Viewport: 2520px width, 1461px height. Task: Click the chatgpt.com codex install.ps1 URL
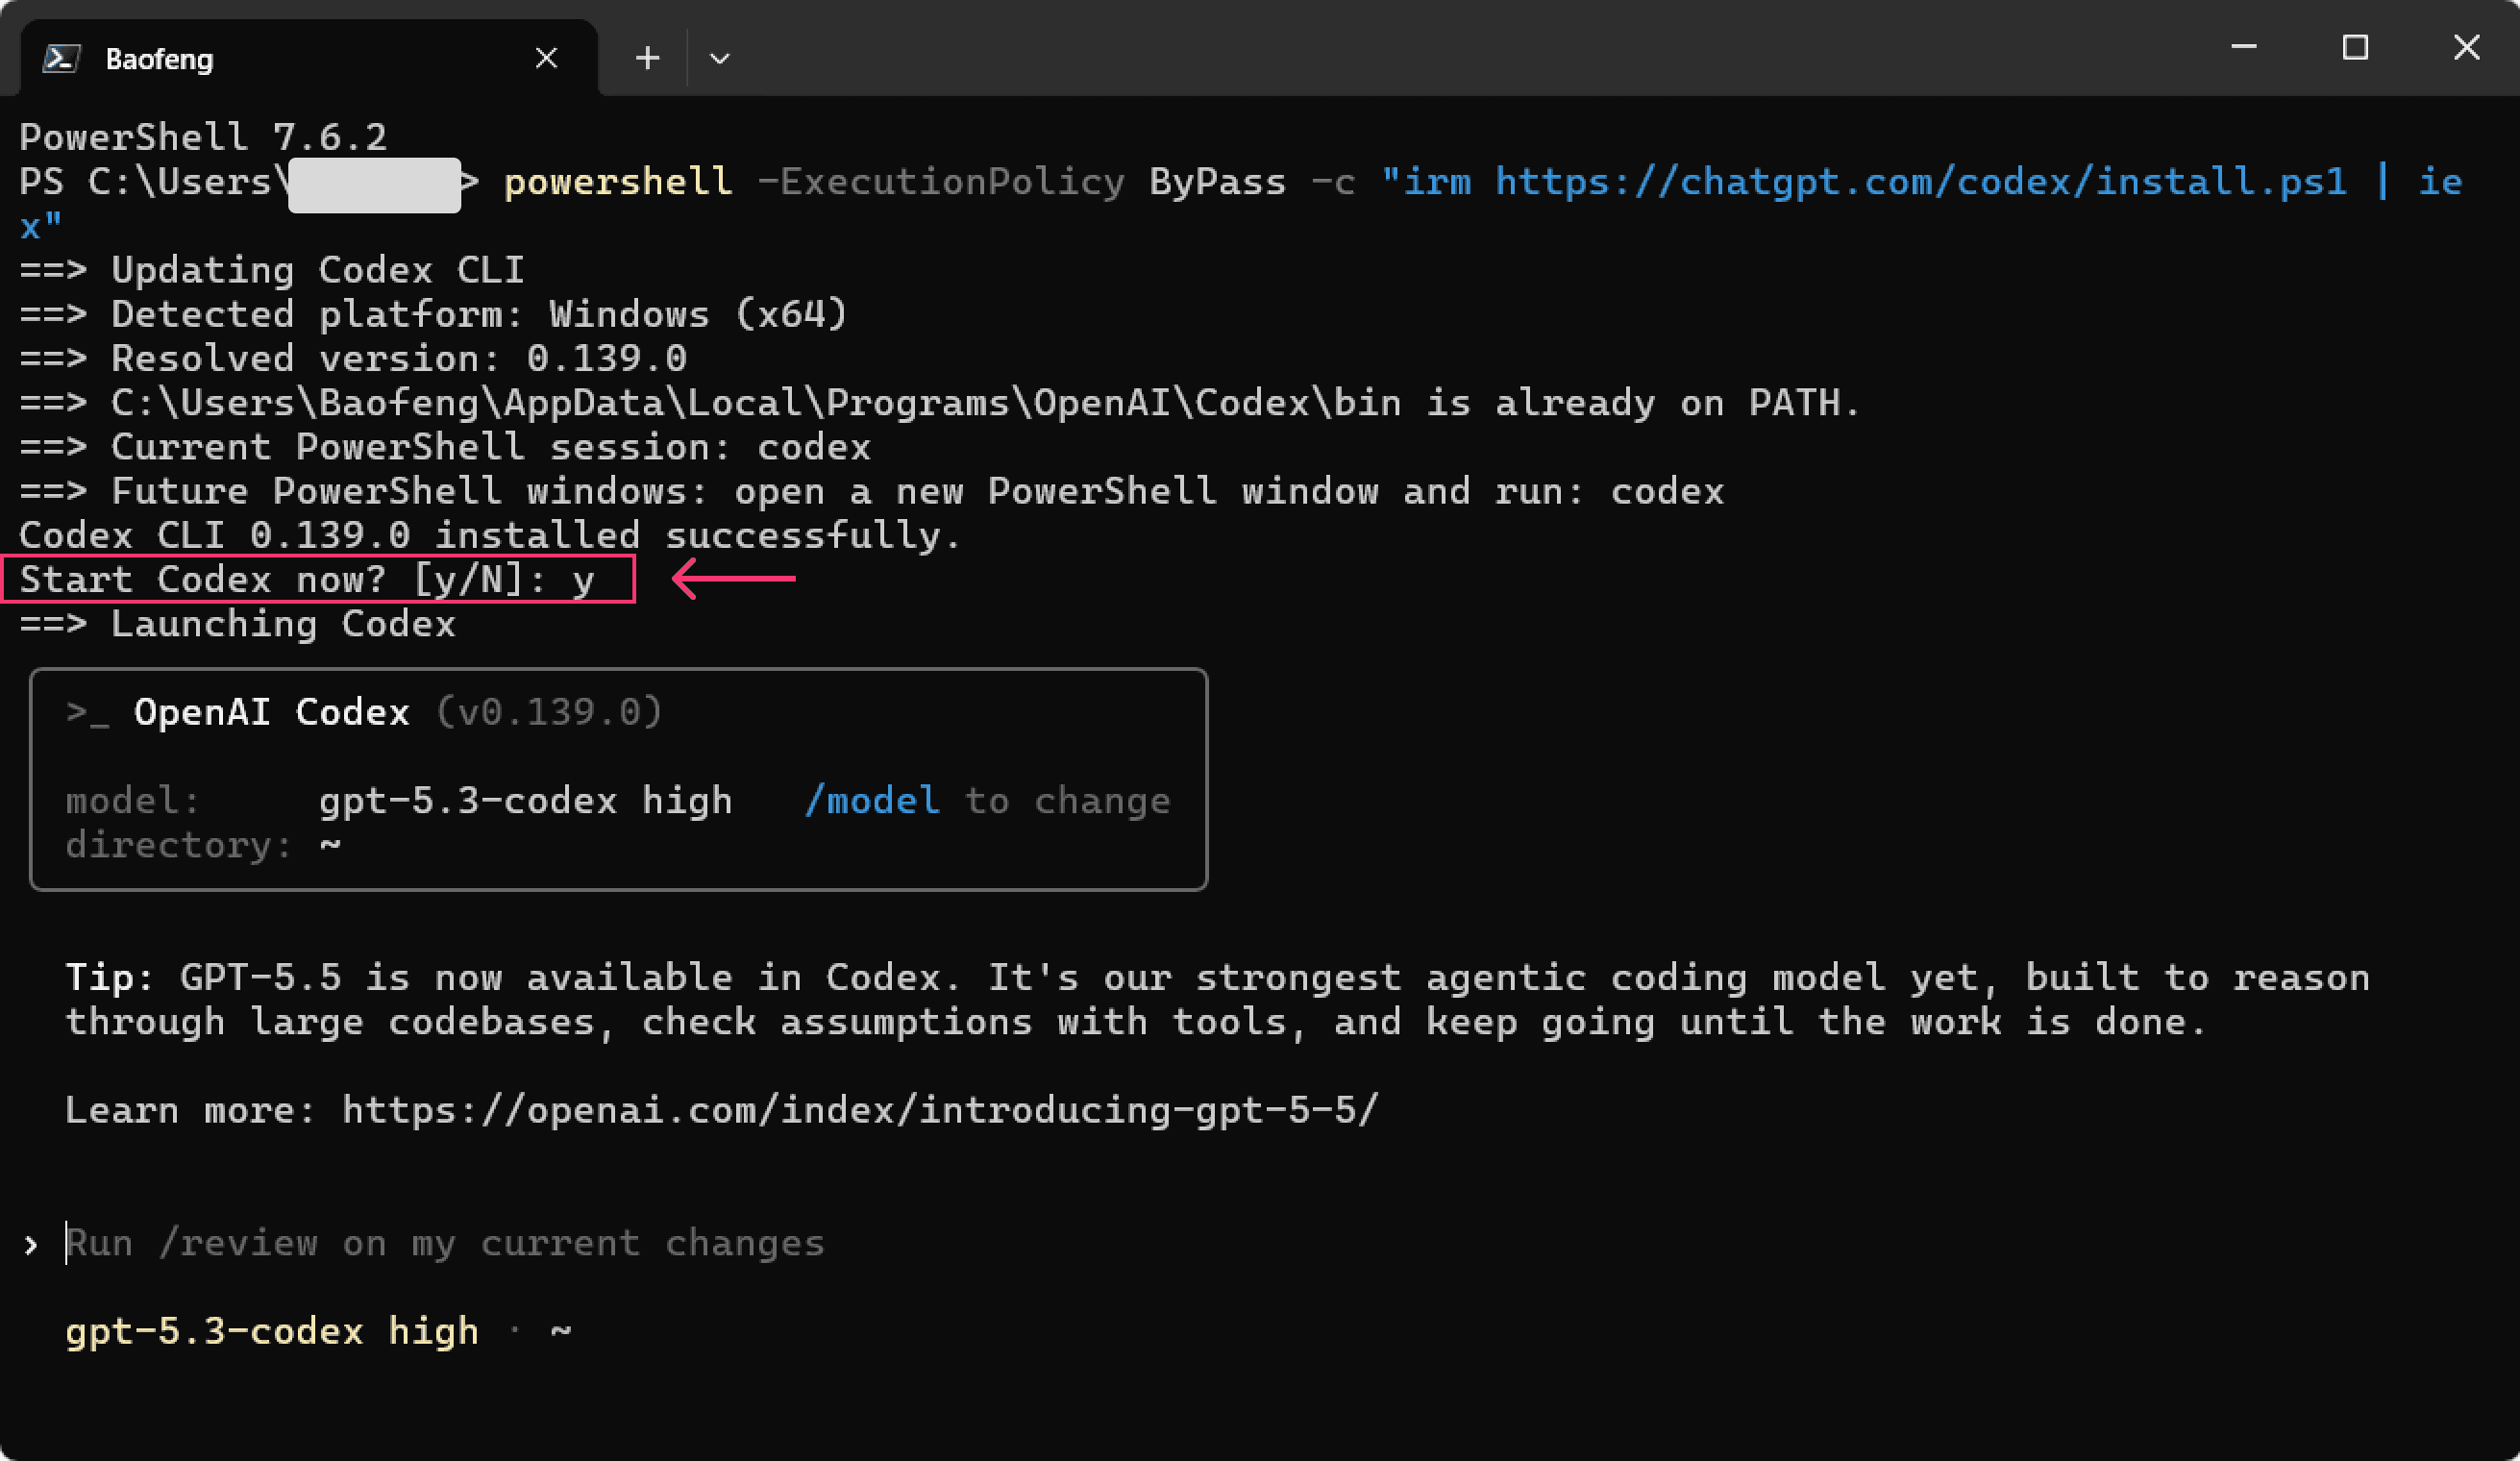1920,182
